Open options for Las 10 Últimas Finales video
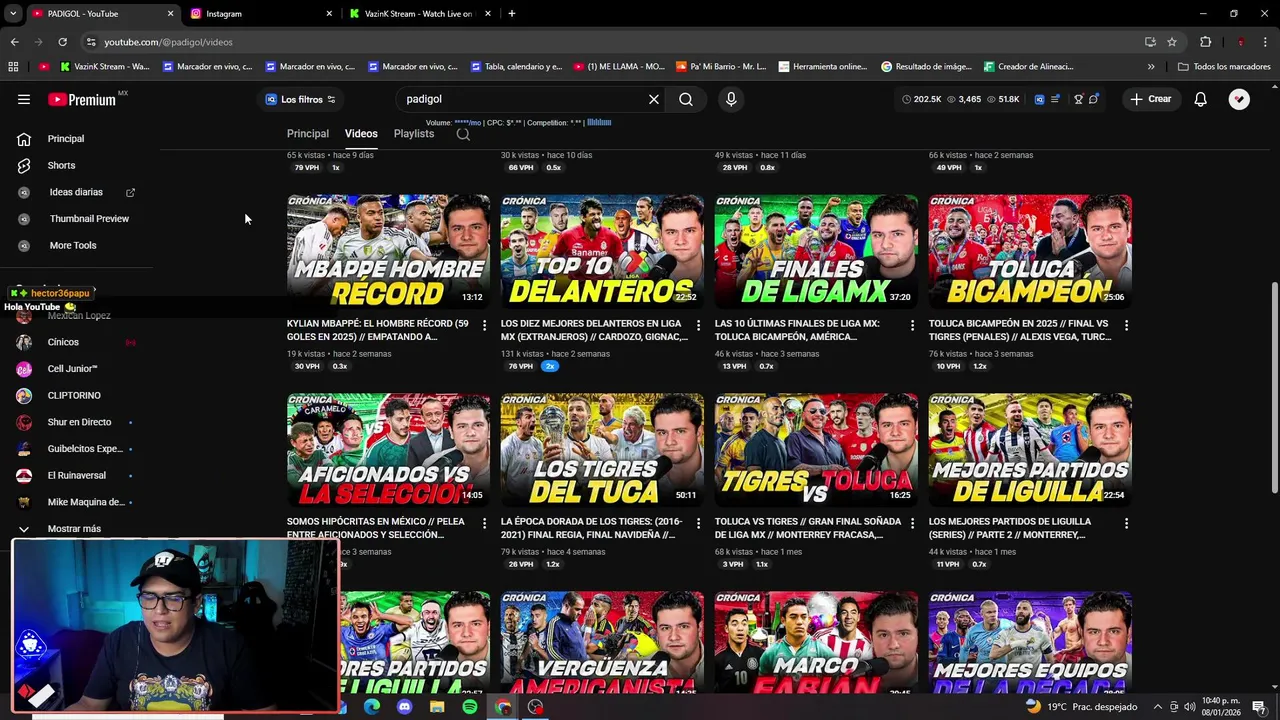The width and height of the screenshot is (1280, 720). point(912,325)
